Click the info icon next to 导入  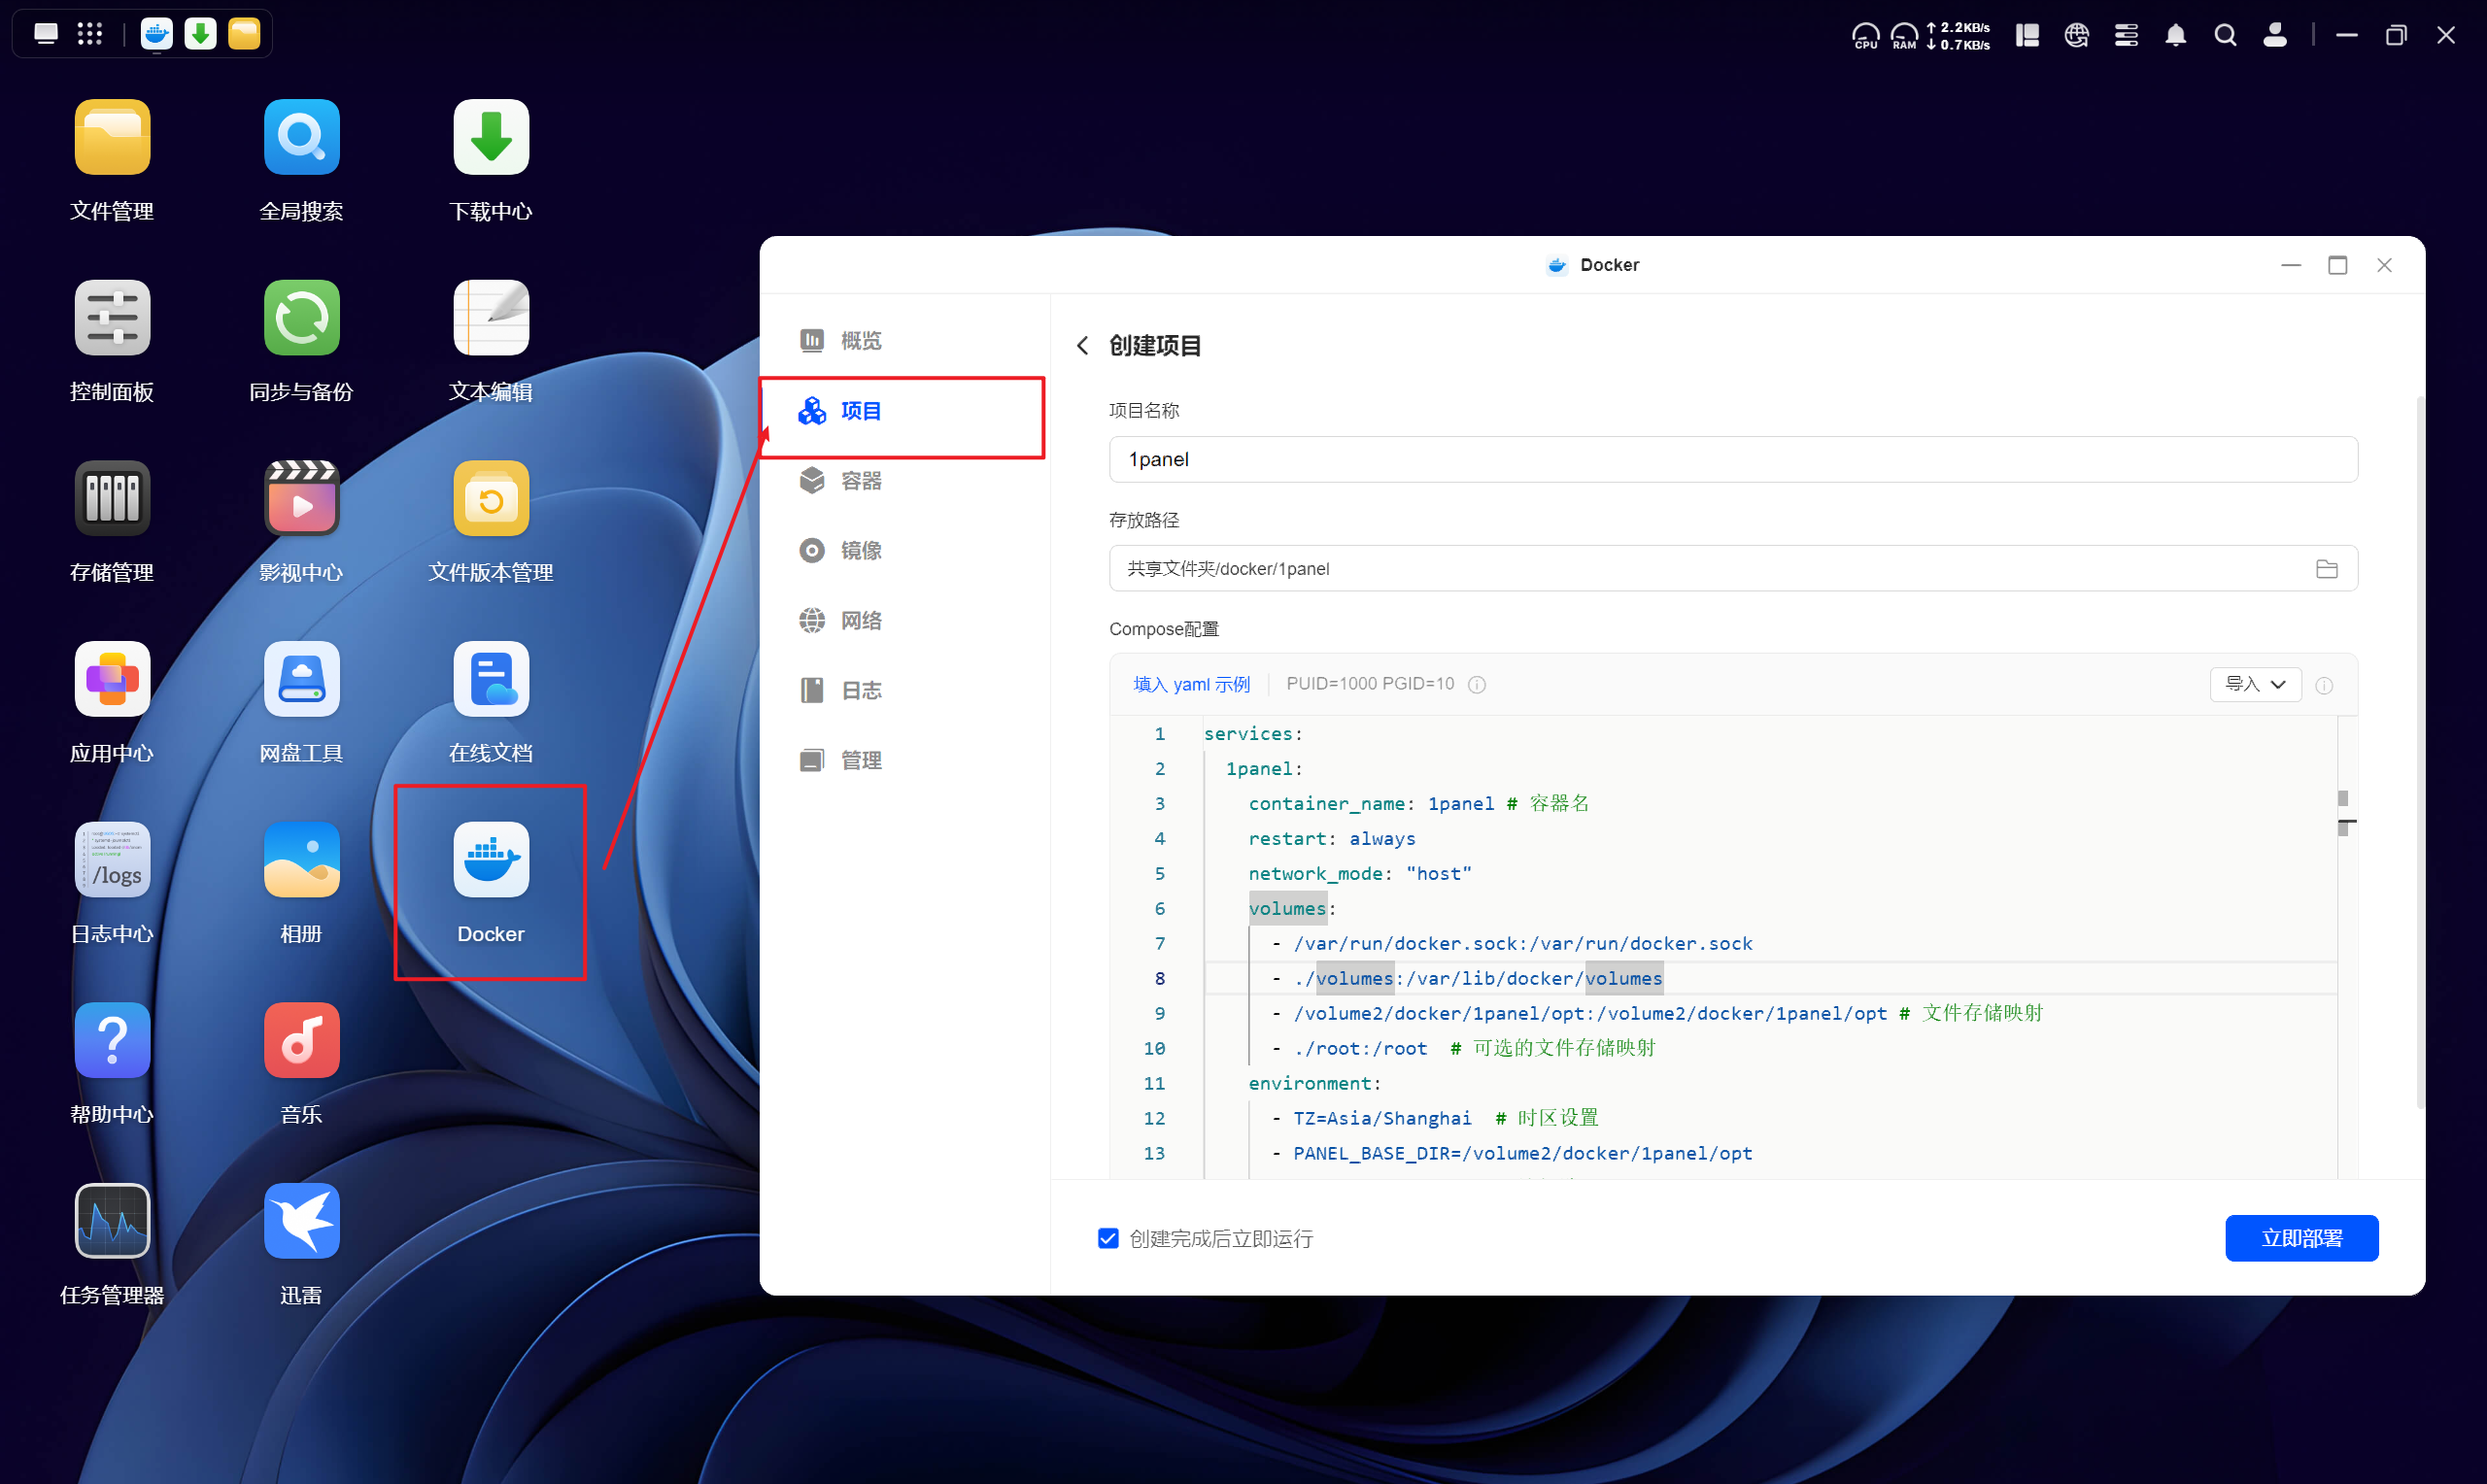pos(2324,686)
